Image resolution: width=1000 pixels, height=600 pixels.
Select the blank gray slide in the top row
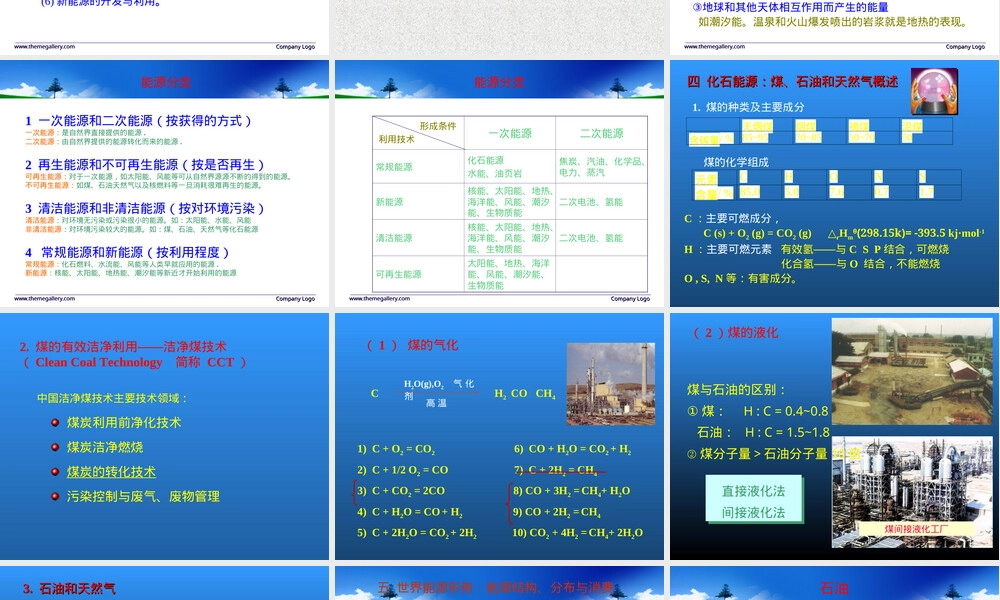tap(499, 27)
